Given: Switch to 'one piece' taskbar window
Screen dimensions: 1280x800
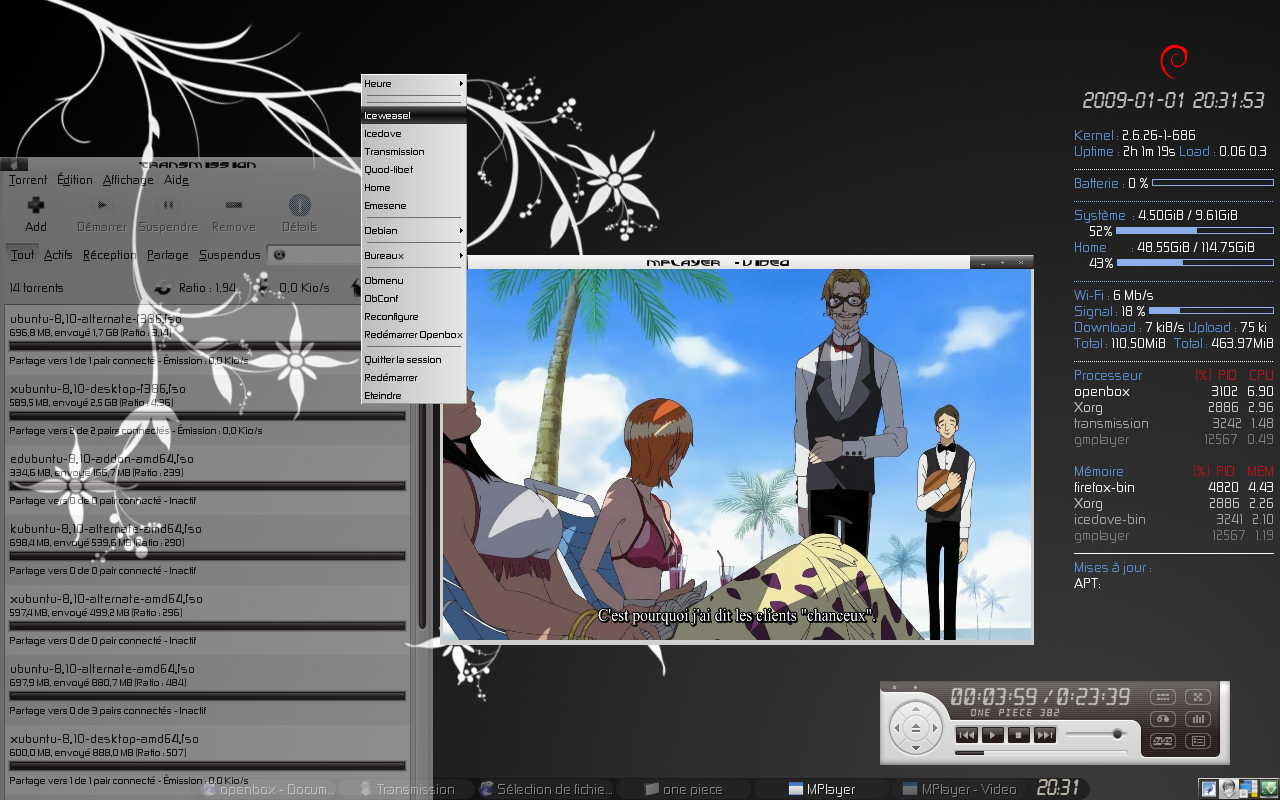Looking at the screenshot, I should coord(683,789).
